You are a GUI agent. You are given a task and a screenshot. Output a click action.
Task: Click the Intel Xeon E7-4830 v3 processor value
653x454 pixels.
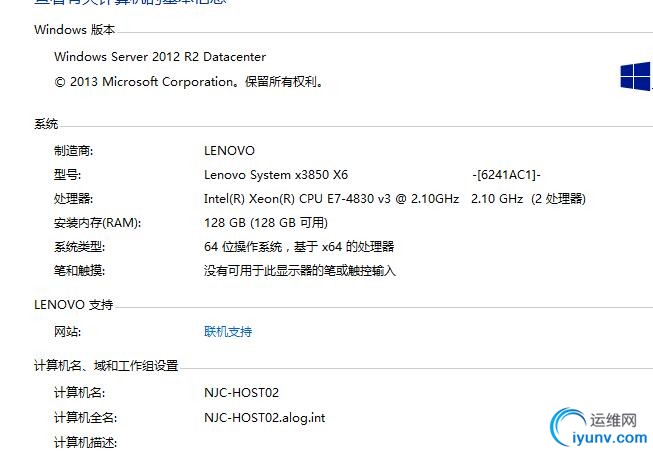(395, 199)
